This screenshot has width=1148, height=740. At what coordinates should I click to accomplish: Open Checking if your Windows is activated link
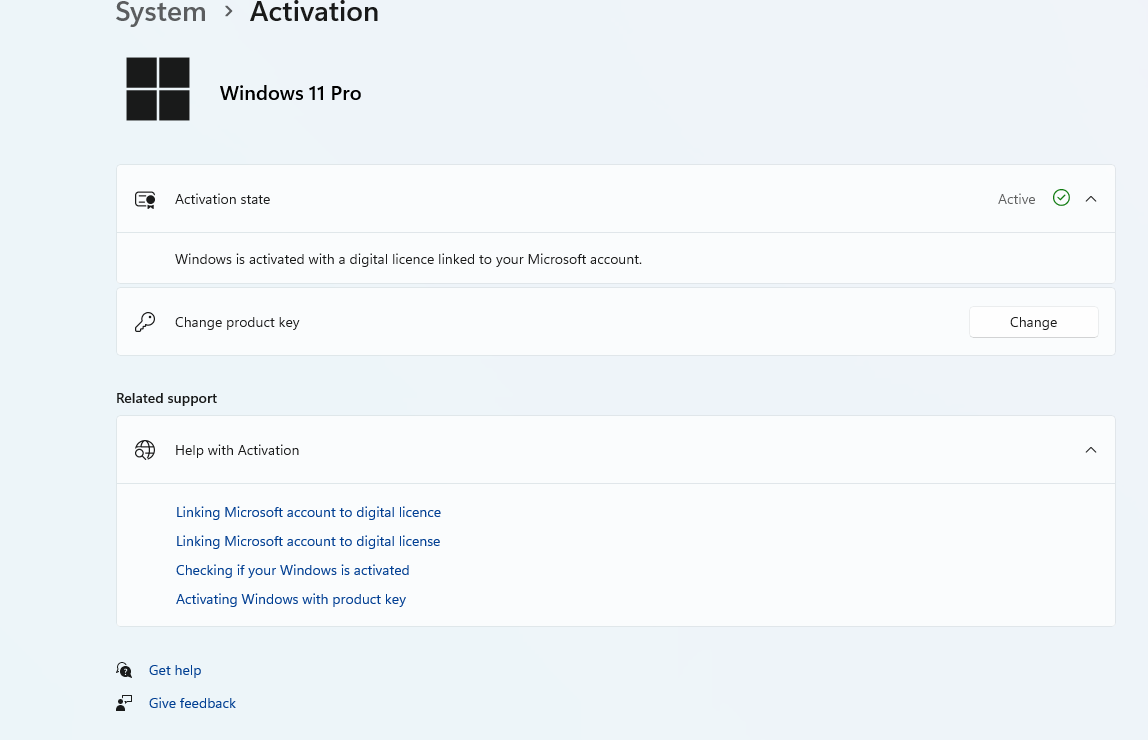click(292, 570)
